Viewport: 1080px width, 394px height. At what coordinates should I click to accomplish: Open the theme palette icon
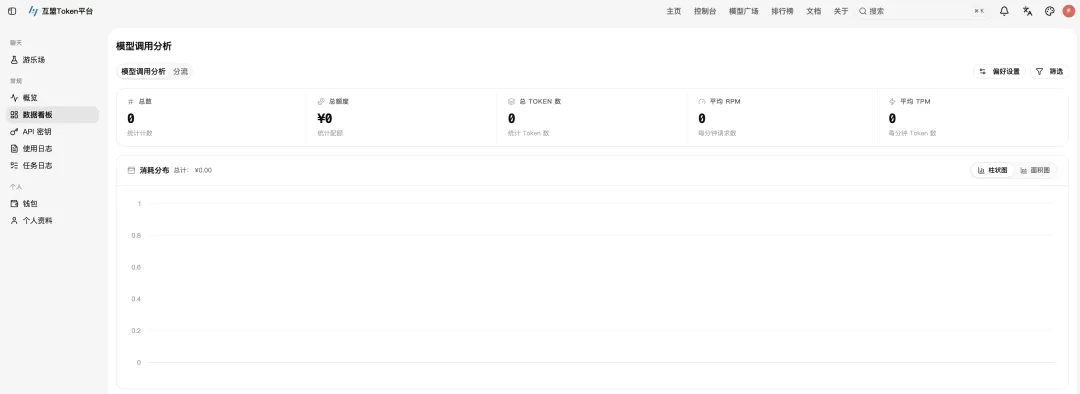[1050, 11]
